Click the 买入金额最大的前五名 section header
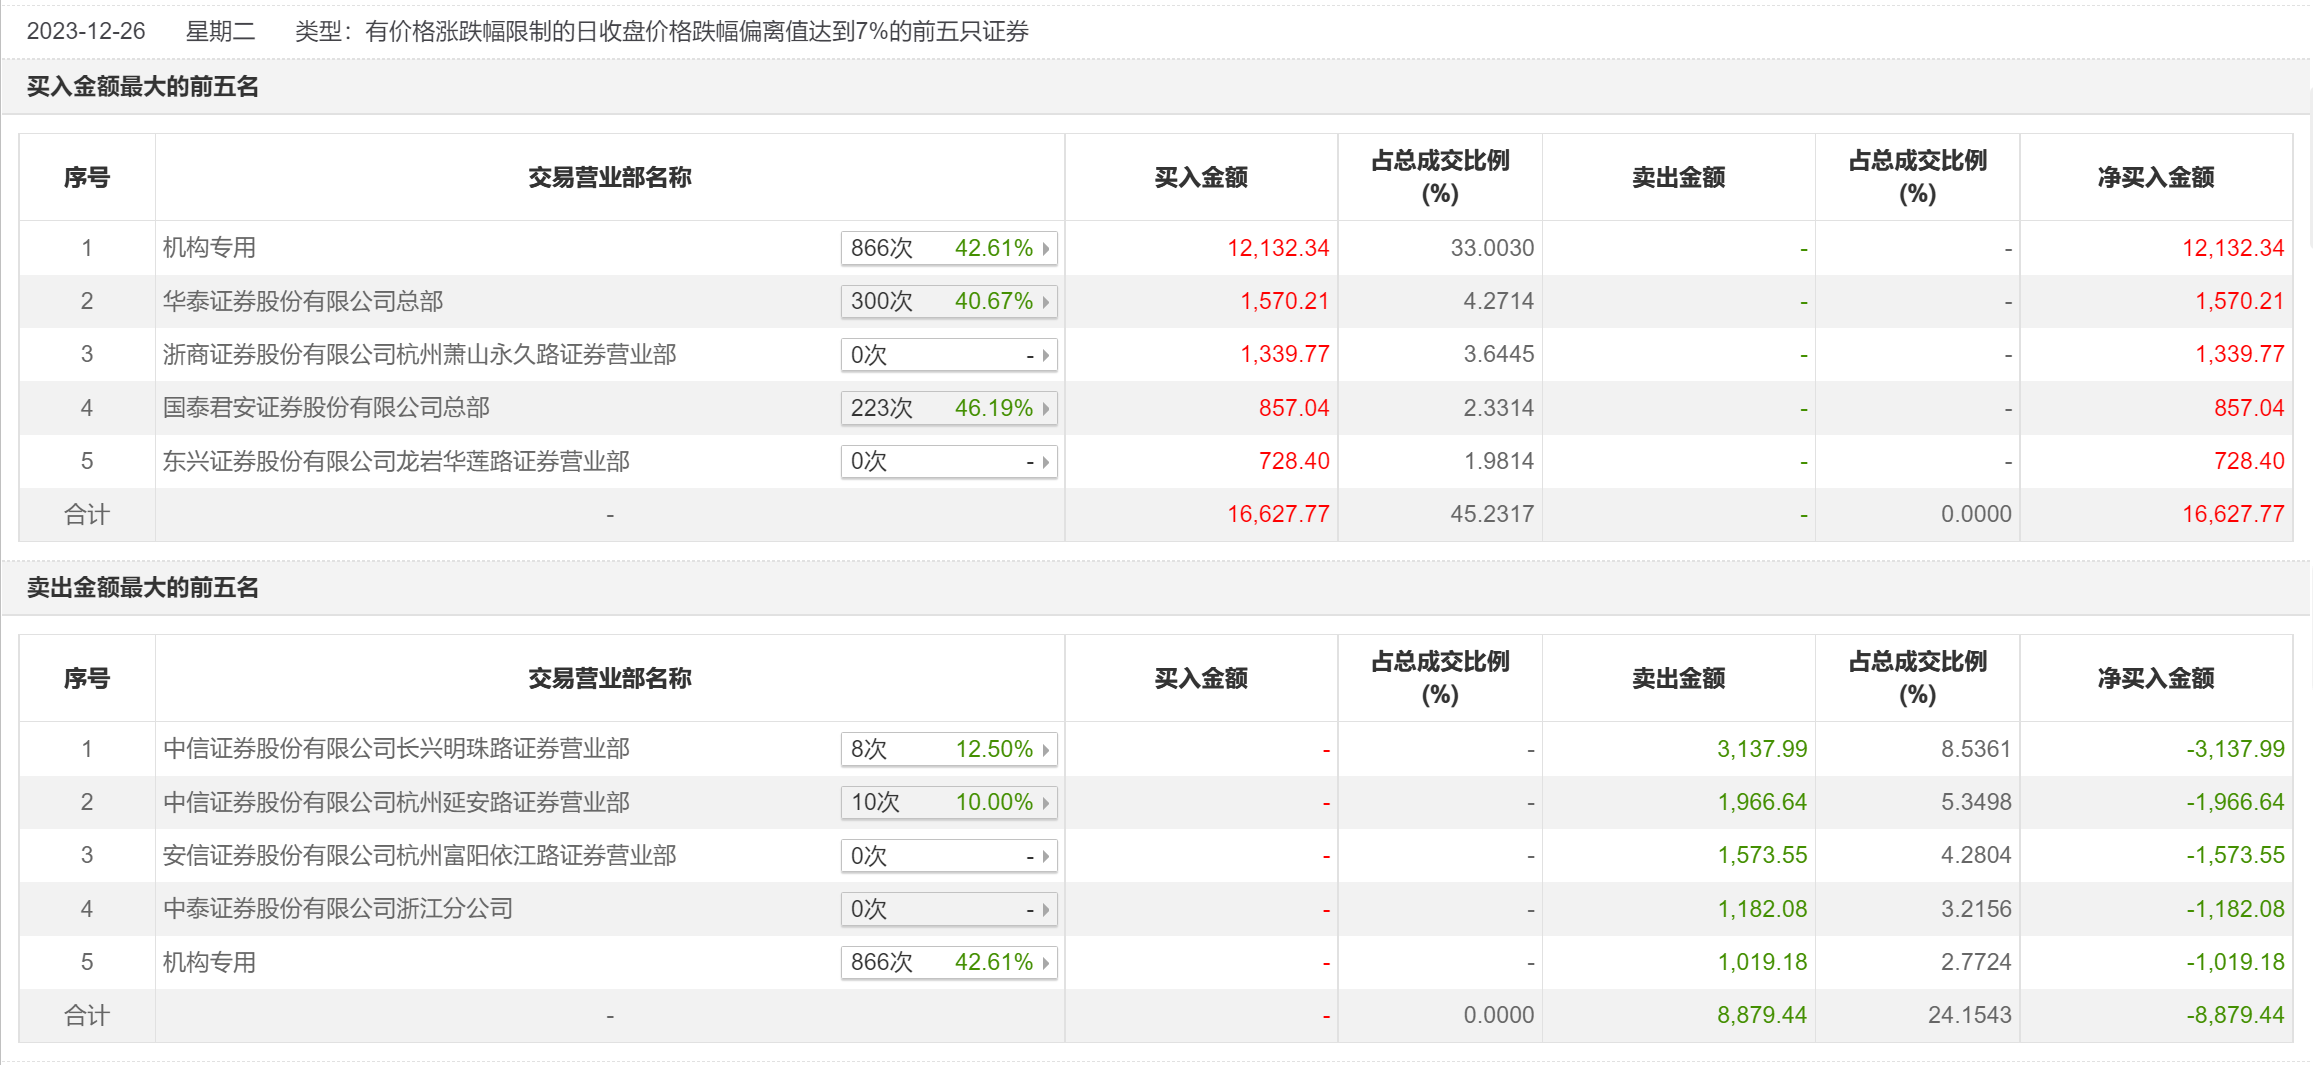 tap(142, 87)
